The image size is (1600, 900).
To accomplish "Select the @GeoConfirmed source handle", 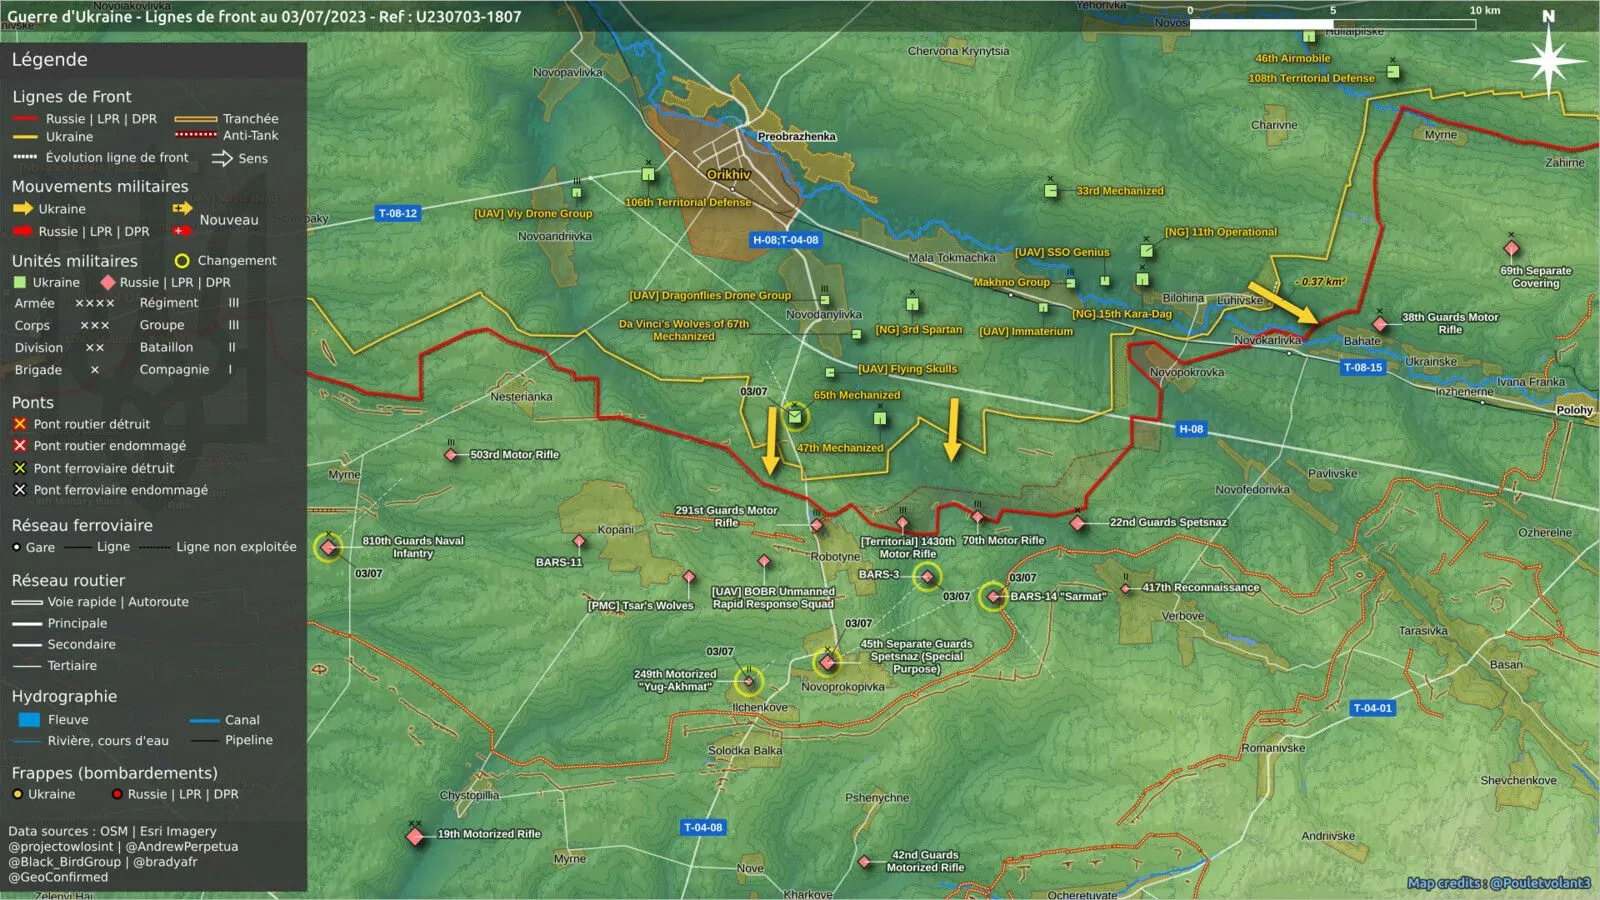I will [58, 877].
